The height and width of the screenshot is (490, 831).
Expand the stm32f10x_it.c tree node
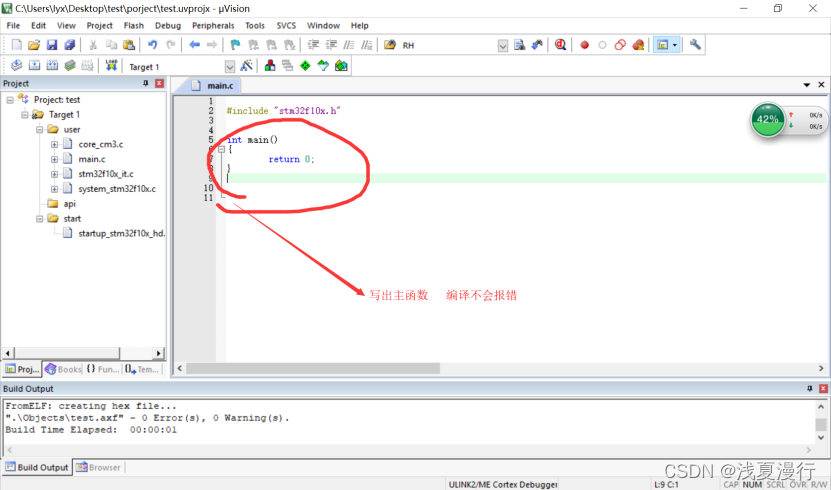pos(55,174)
